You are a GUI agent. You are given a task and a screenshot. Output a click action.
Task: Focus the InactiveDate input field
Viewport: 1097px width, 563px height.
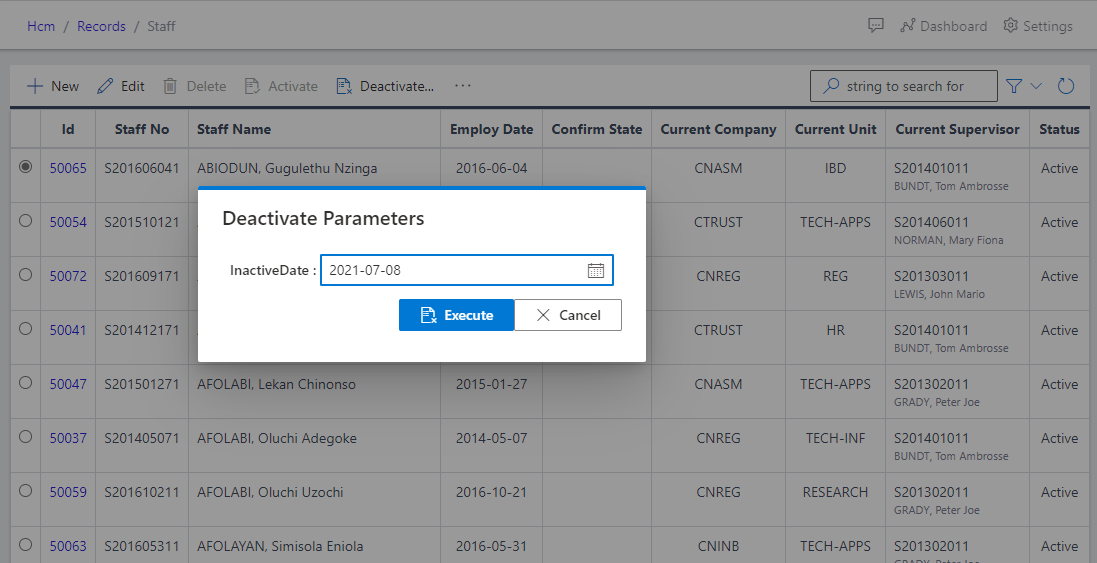(467, 270)
